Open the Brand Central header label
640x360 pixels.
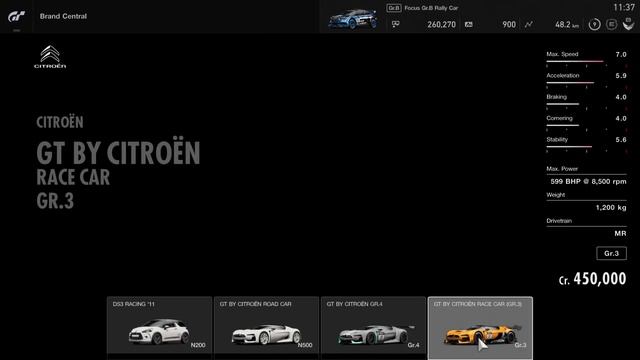point(63,16)
